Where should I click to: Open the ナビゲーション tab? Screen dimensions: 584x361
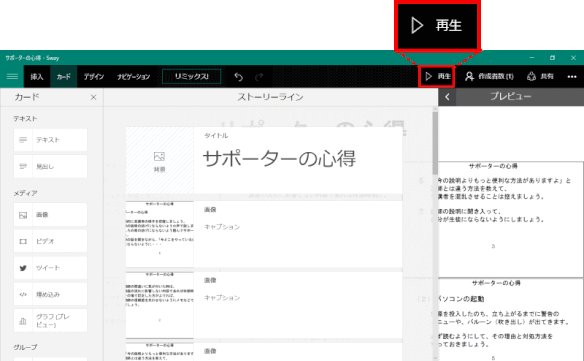133,77
